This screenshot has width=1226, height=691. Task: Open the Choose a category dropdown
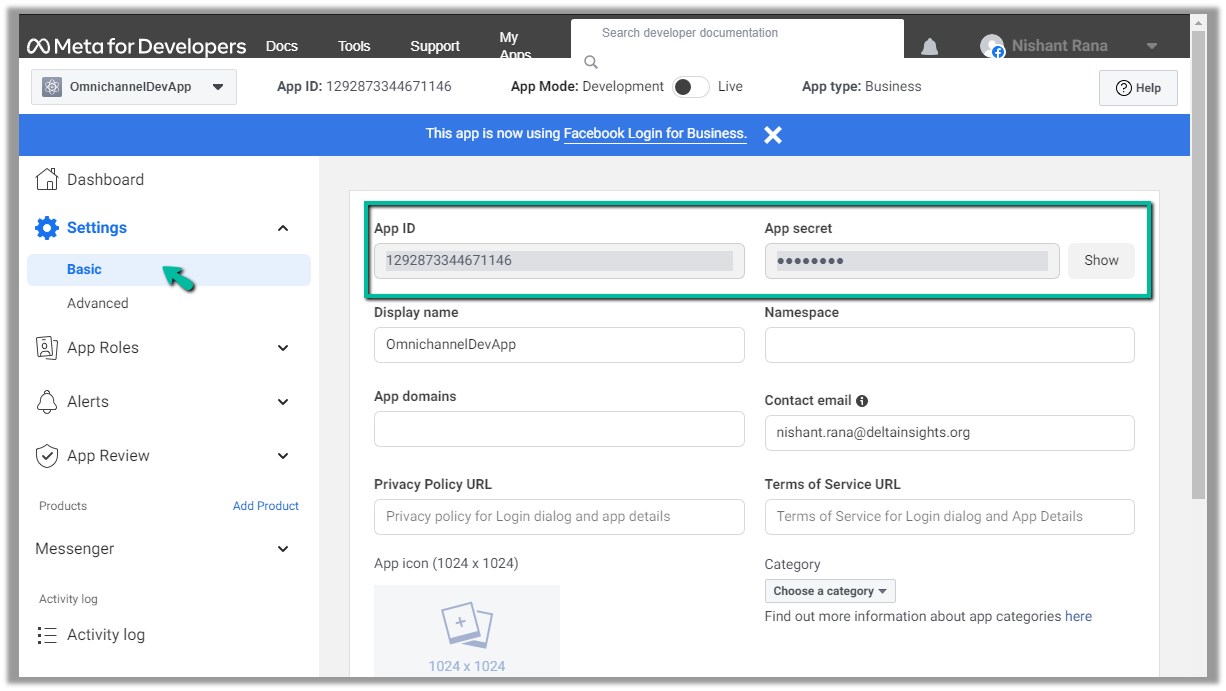coord(830,591)
